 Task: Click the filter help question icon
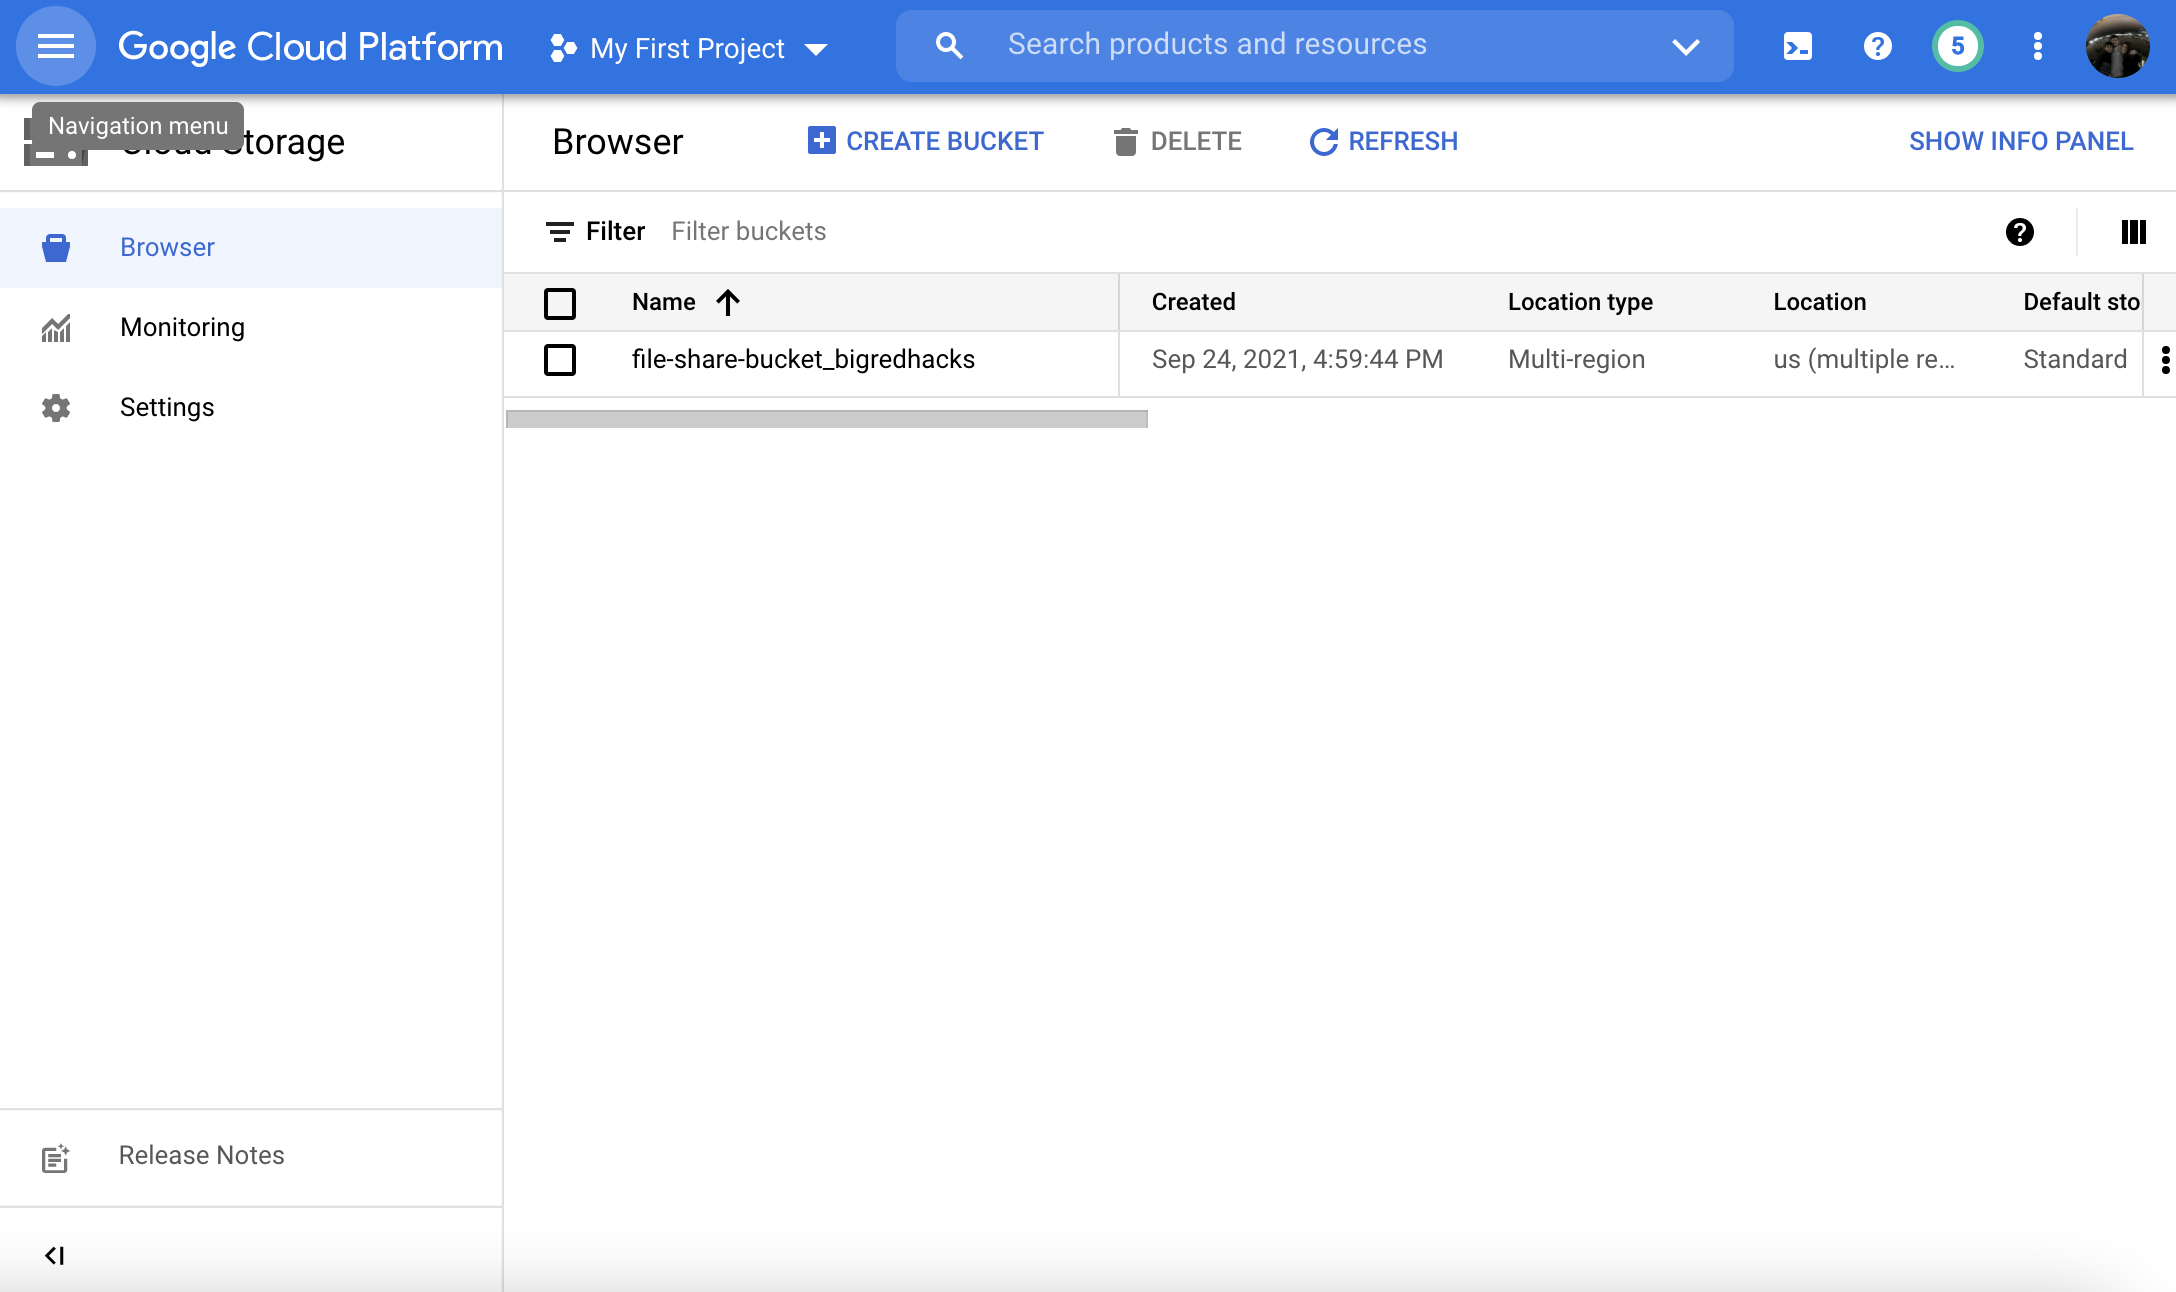[2019, 232]
